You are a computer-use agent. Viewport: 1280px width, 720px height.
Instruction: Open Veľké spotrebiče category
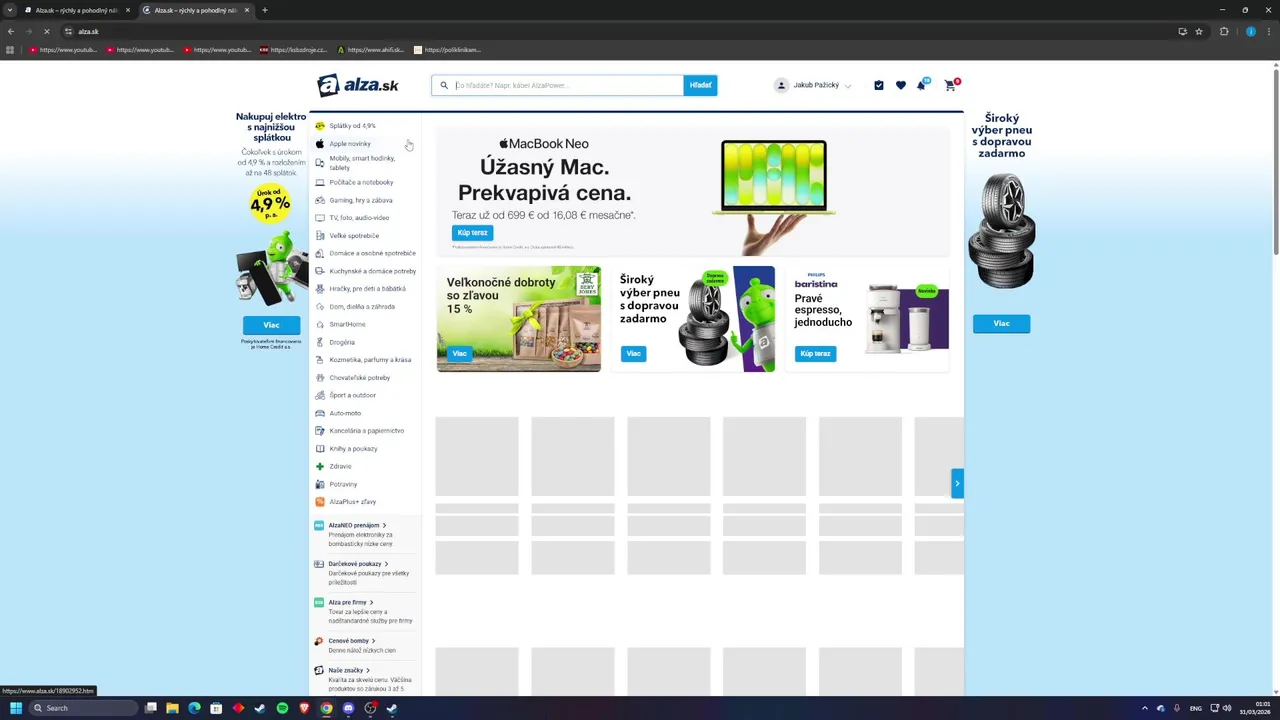click(x=354, y=236)
